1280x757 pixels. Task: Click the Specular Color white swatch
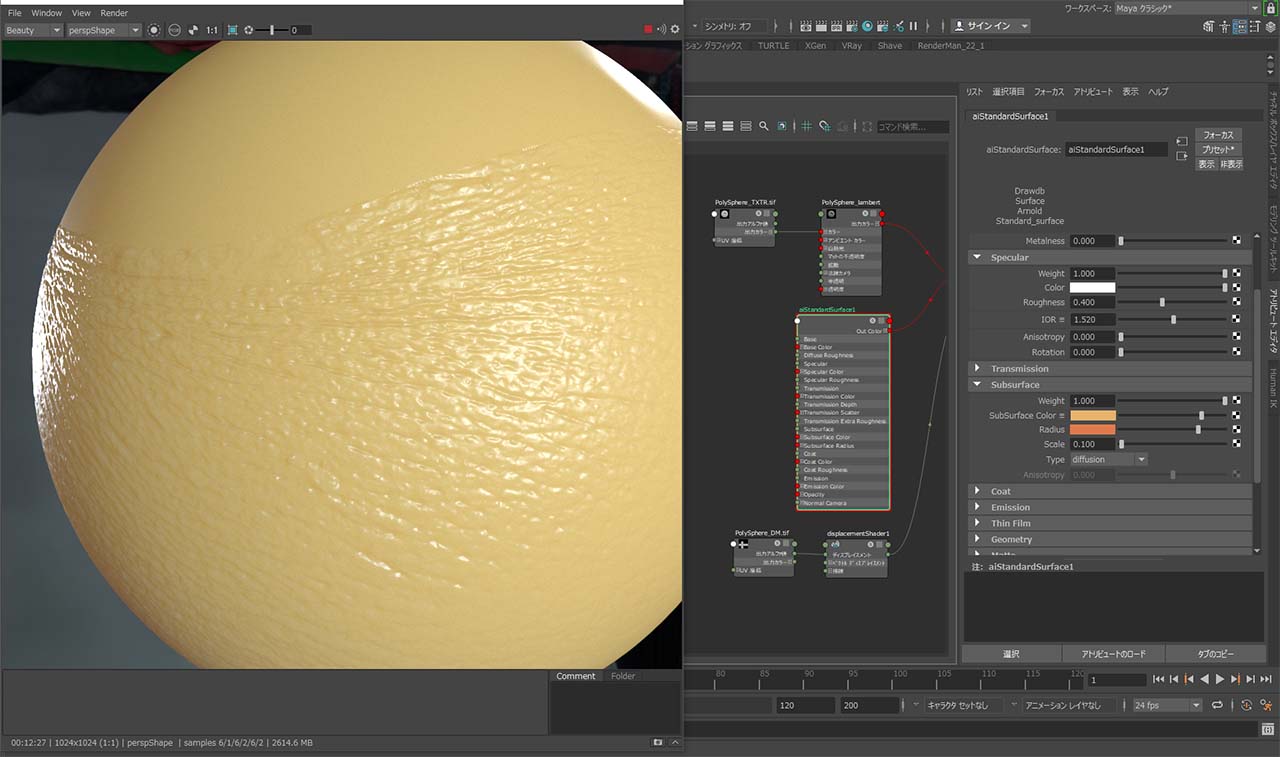[x=1092, y=288]
